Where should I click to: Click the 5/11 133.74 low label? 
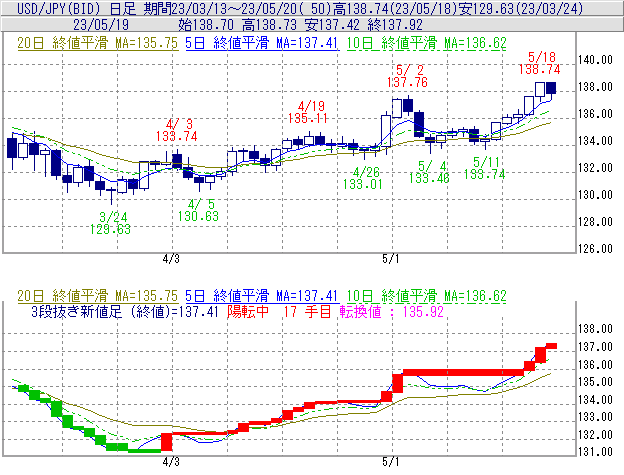[484, 168]
